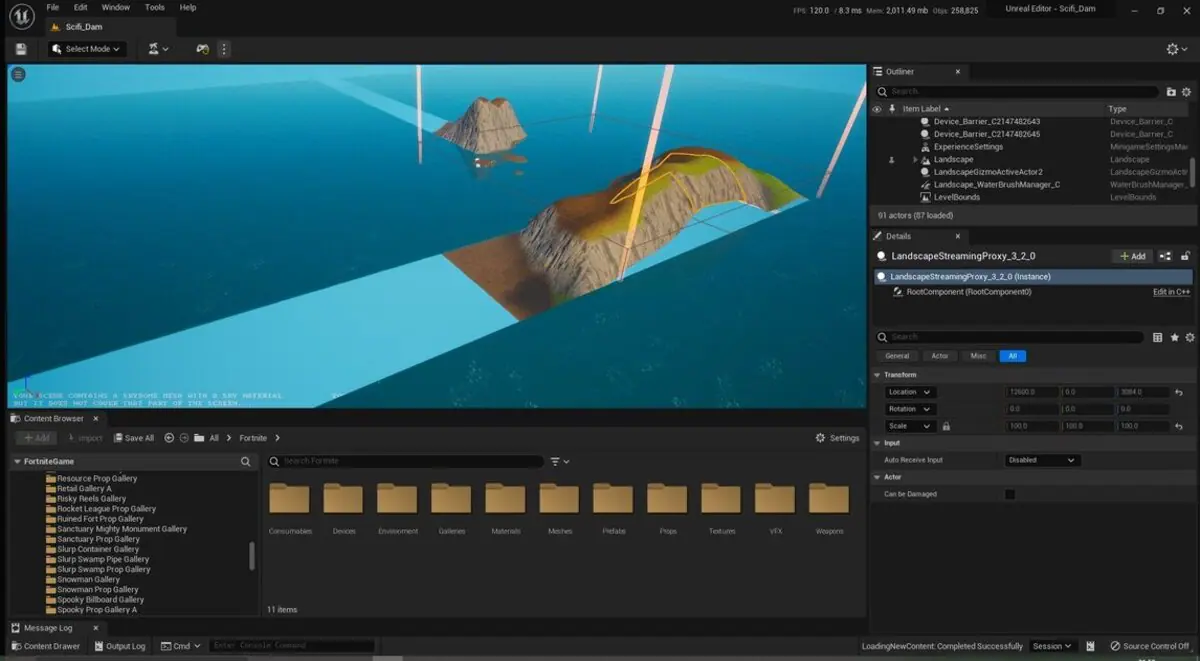This screenshot has height=661, width=1200.
Task: Expand the Landscape item in Outliner
Action: click(x=915, y=160)
